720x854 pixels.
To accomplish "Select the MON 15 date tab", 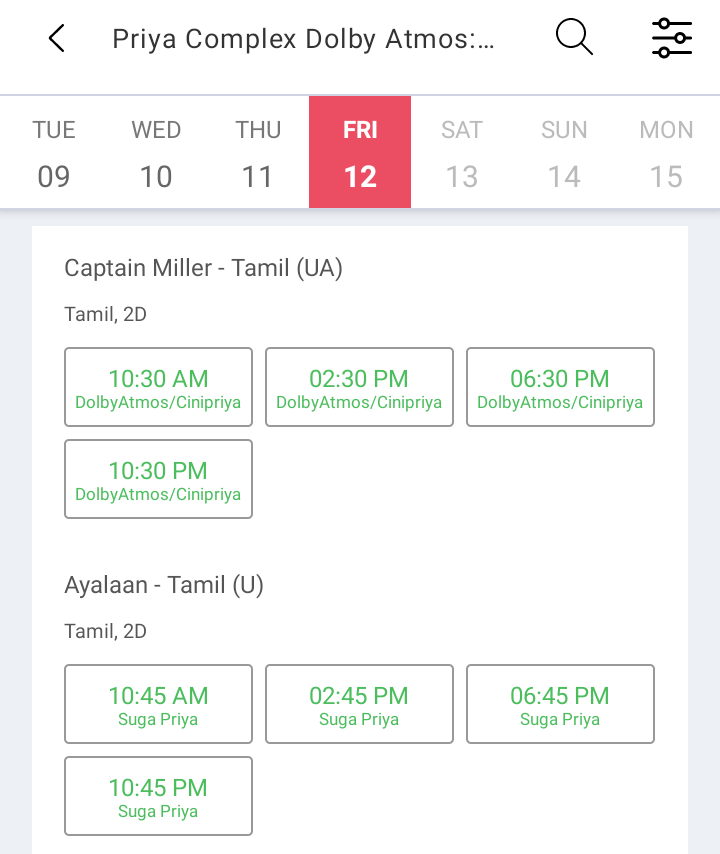I will pyautogui.click(x=667, y=152).
